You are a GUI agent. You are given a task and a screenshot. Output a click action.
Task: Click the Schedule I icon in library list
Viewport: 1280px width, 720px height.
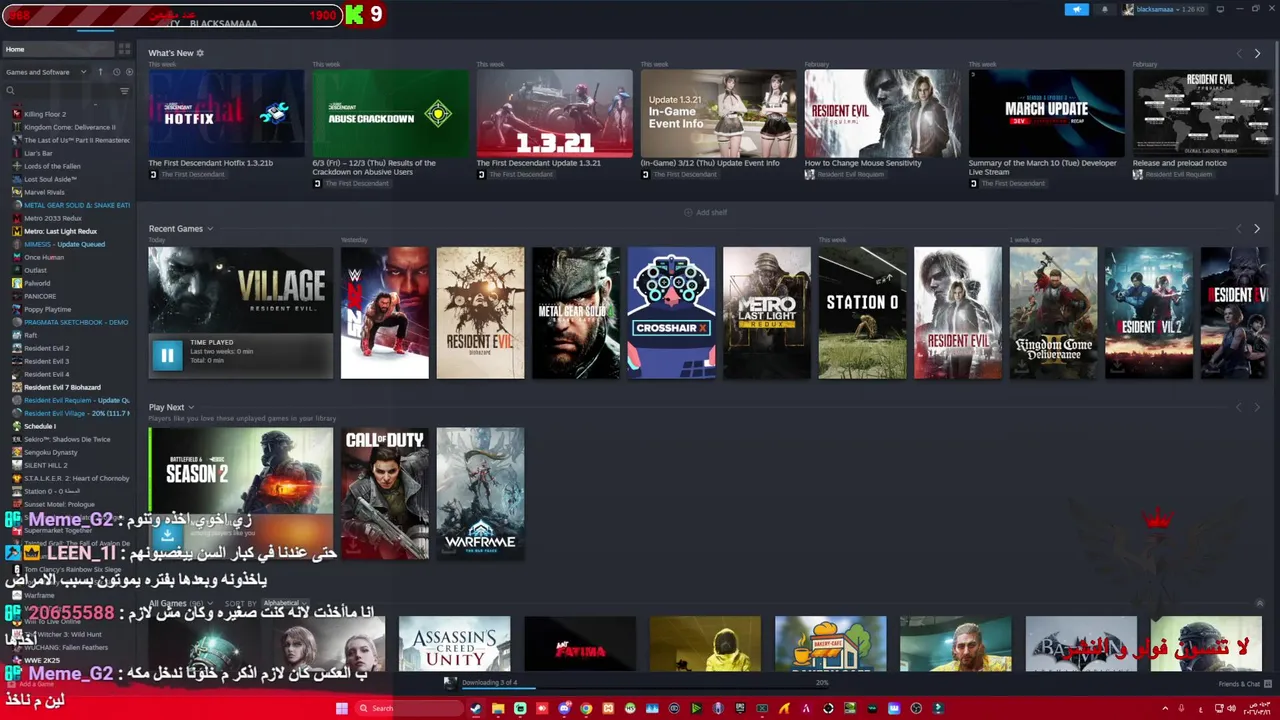point(16,426)
